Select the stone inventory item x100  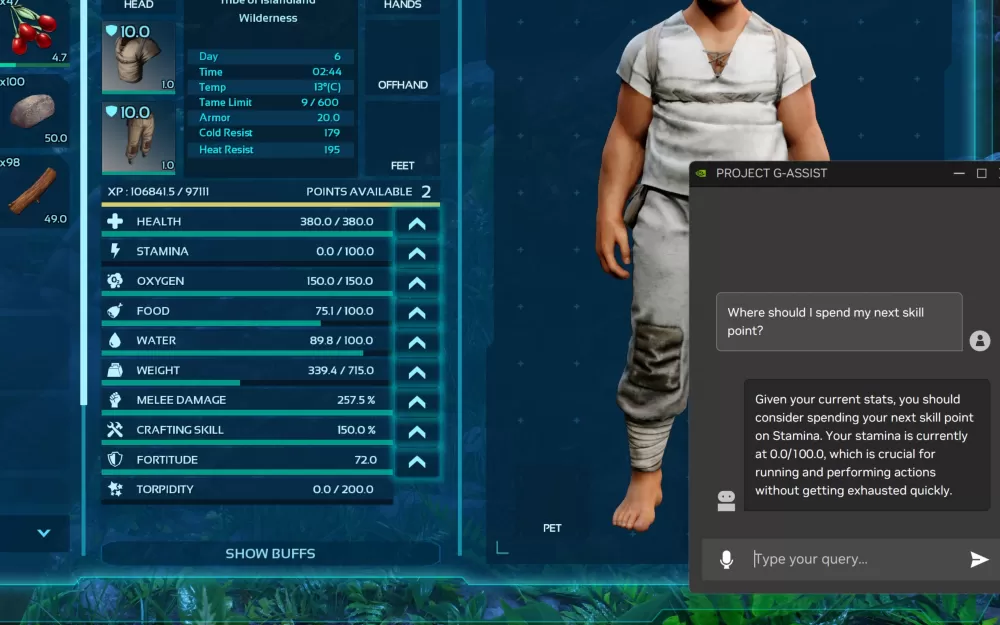(34, 110)
